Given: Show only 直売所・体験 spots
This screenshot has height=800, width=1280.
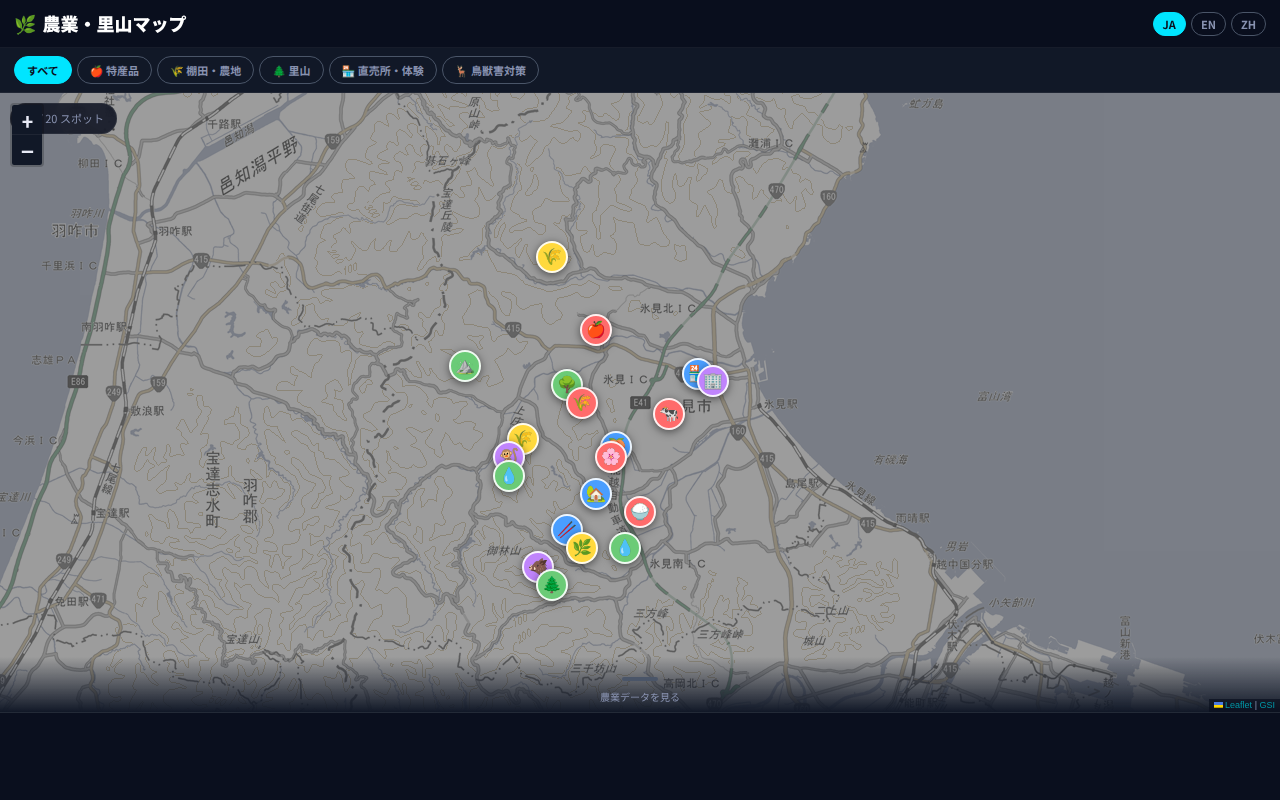Looking at the screenshot, I should click(382, 70).
